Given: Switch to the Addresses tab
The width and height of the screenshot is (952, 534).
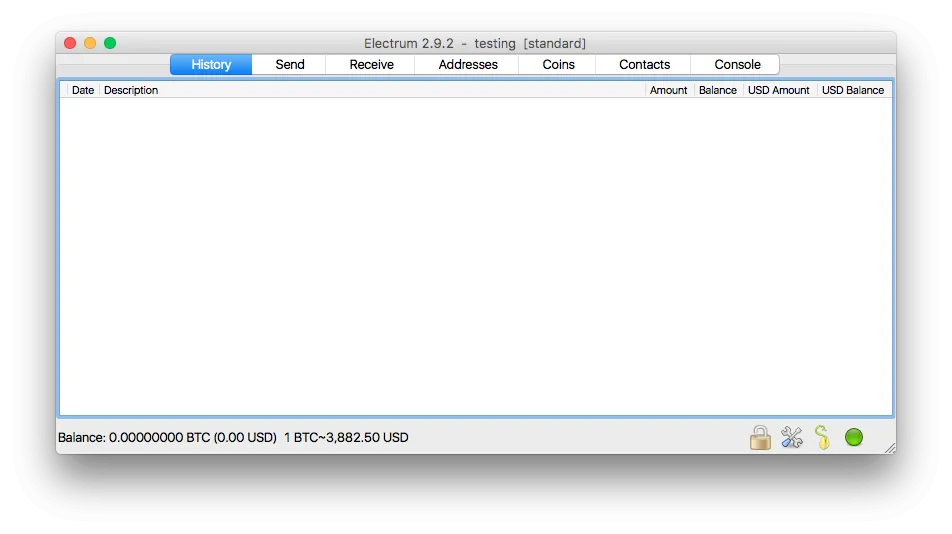Looking at the screenshot, I should coord(468,64).
